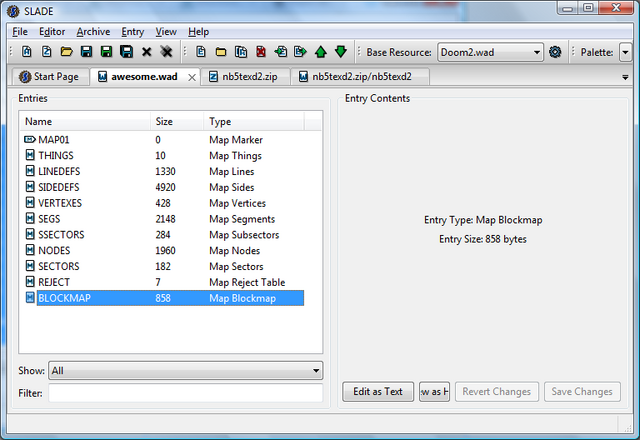Click the icon beside the THINGS entry
640x440 pixels.
coord(30,155)
